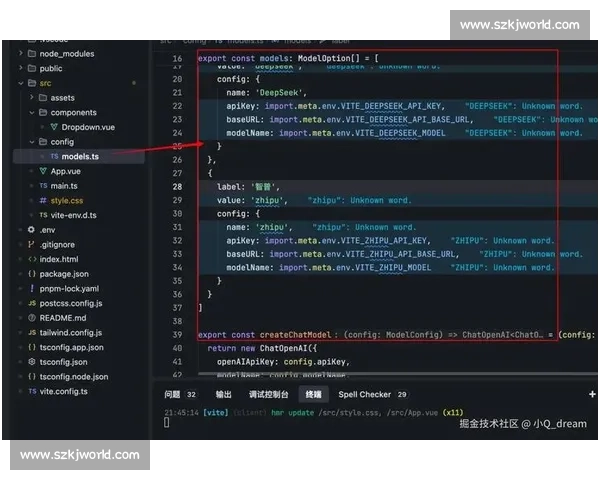Open pnpm-lock.yaml file
Screen dimensions: 600x480
pos(69,289)
